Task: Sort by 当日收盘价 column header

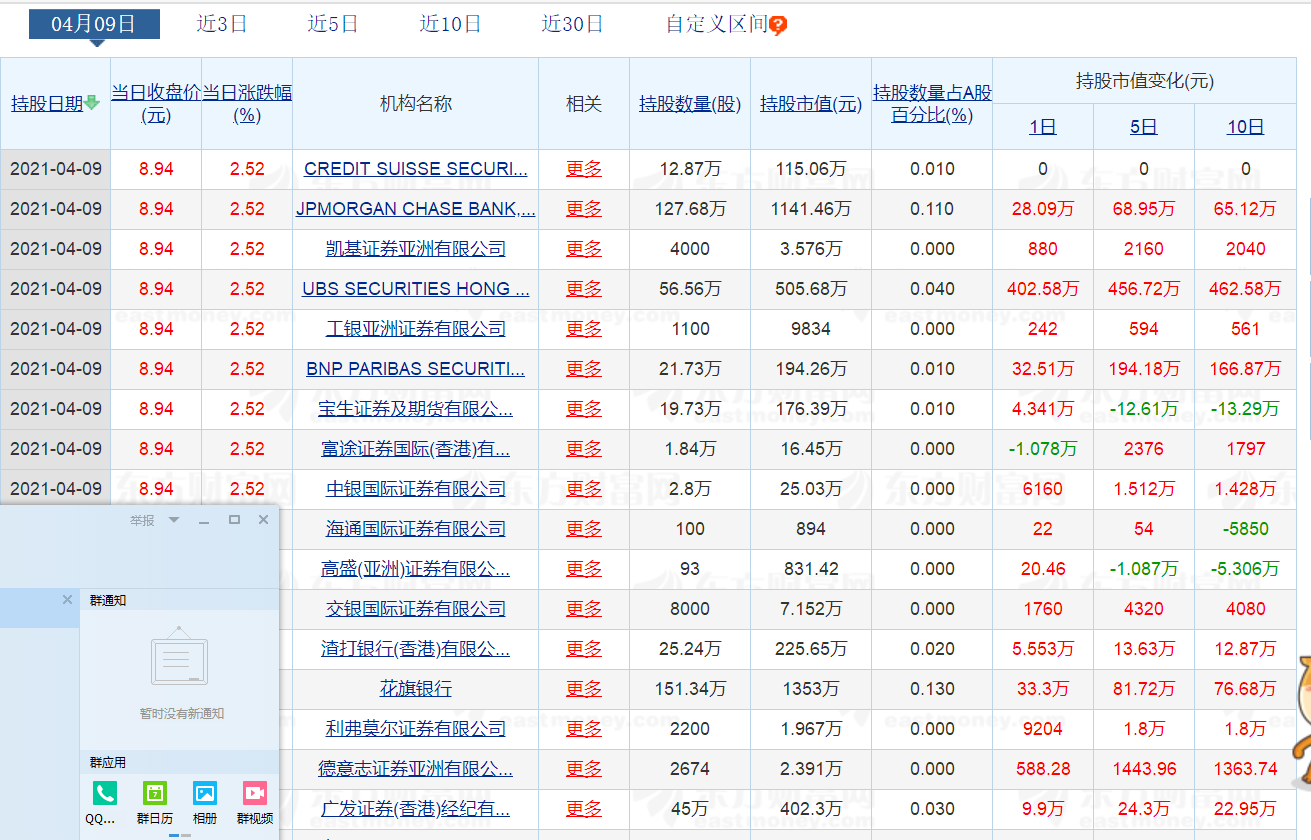Action: pyautogui.click(x=156, y=103)
